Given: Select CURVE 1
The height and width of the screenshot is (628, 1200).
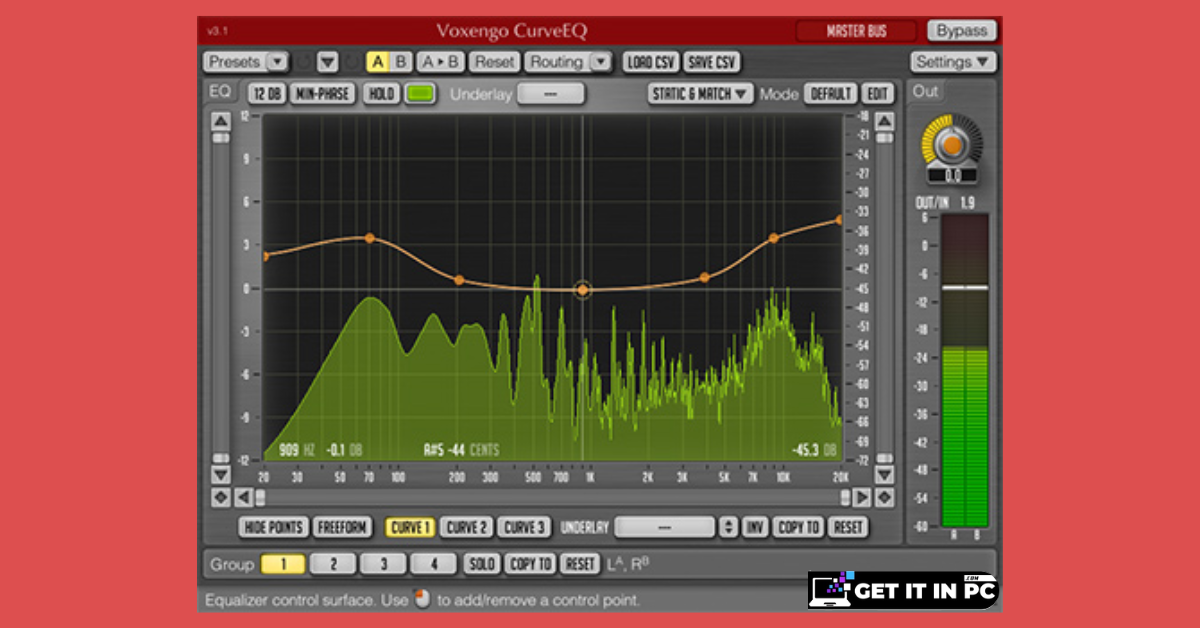Looking at the screenshot, I should point(411,527).
